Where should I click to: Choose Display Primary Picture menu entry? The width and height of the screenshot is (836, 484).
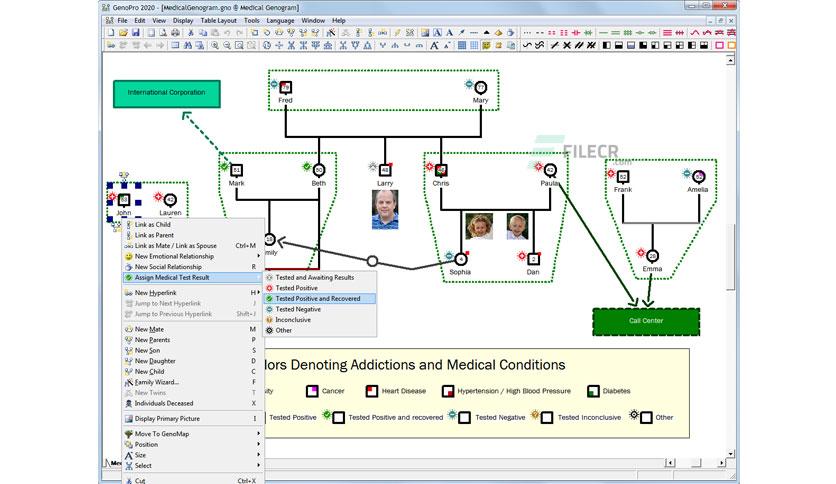pyautogui.click(x=192, y=418)
